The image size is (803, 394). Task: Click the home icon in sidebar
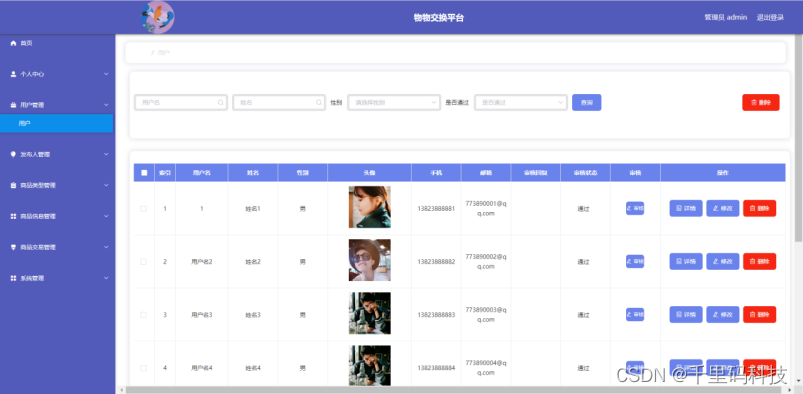pos(13,44)
